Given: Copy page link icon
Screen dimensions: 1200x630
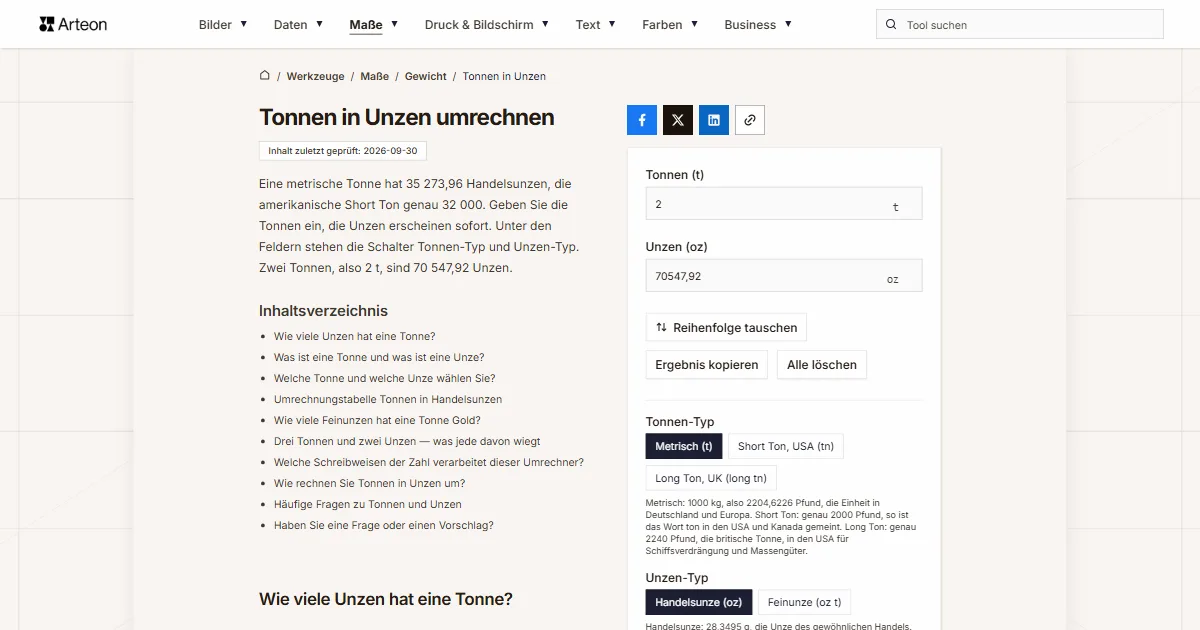Looking at the screenshot, I should (x=750, y=120).
